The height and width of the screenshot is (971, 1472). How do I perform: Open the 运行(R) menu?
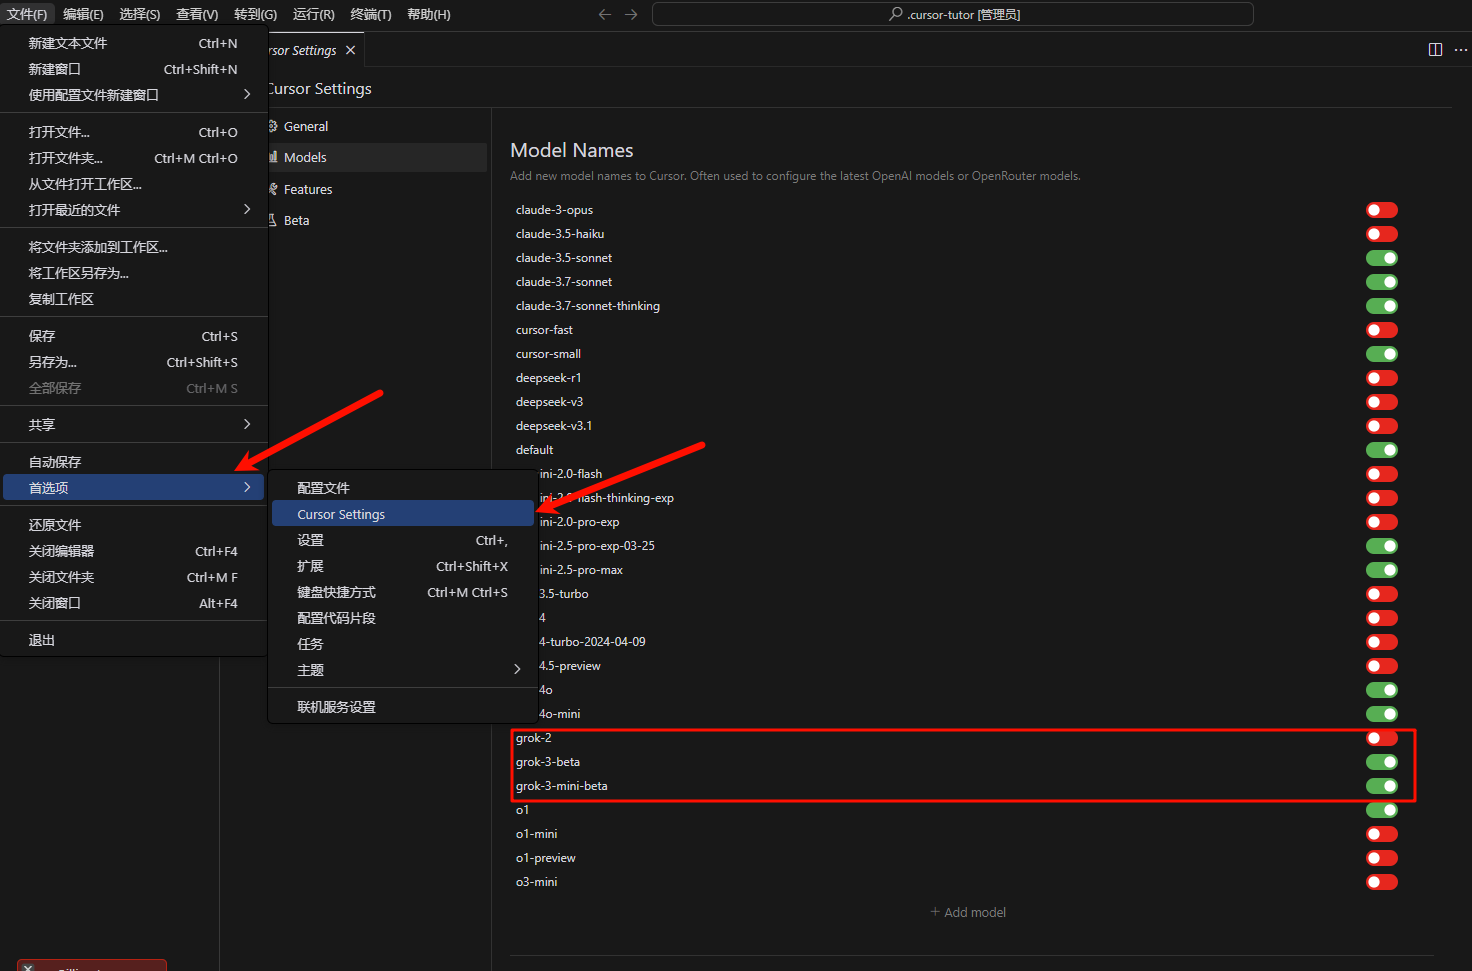[314, 14]
